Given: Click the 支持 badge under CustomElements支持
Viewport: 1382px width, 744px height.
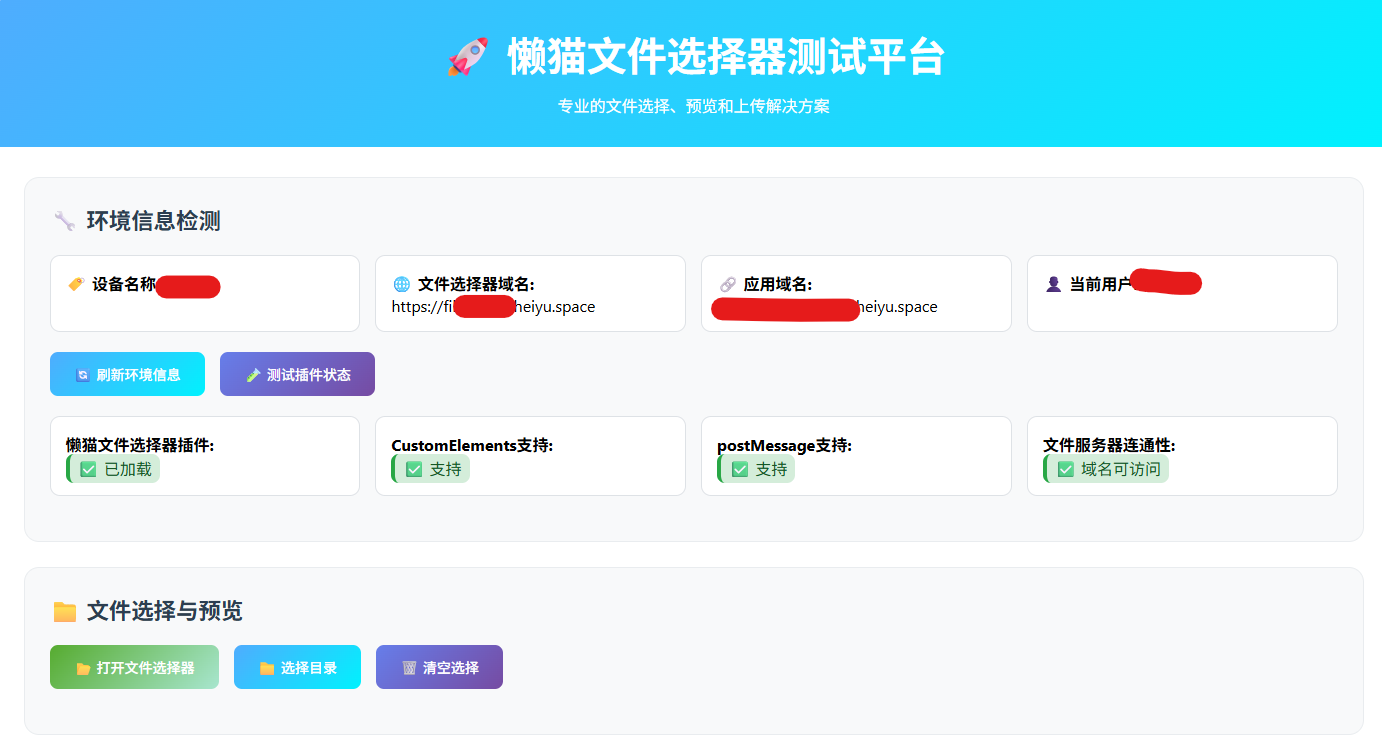Looking at the screenshot, I should (x=430, y=469).
